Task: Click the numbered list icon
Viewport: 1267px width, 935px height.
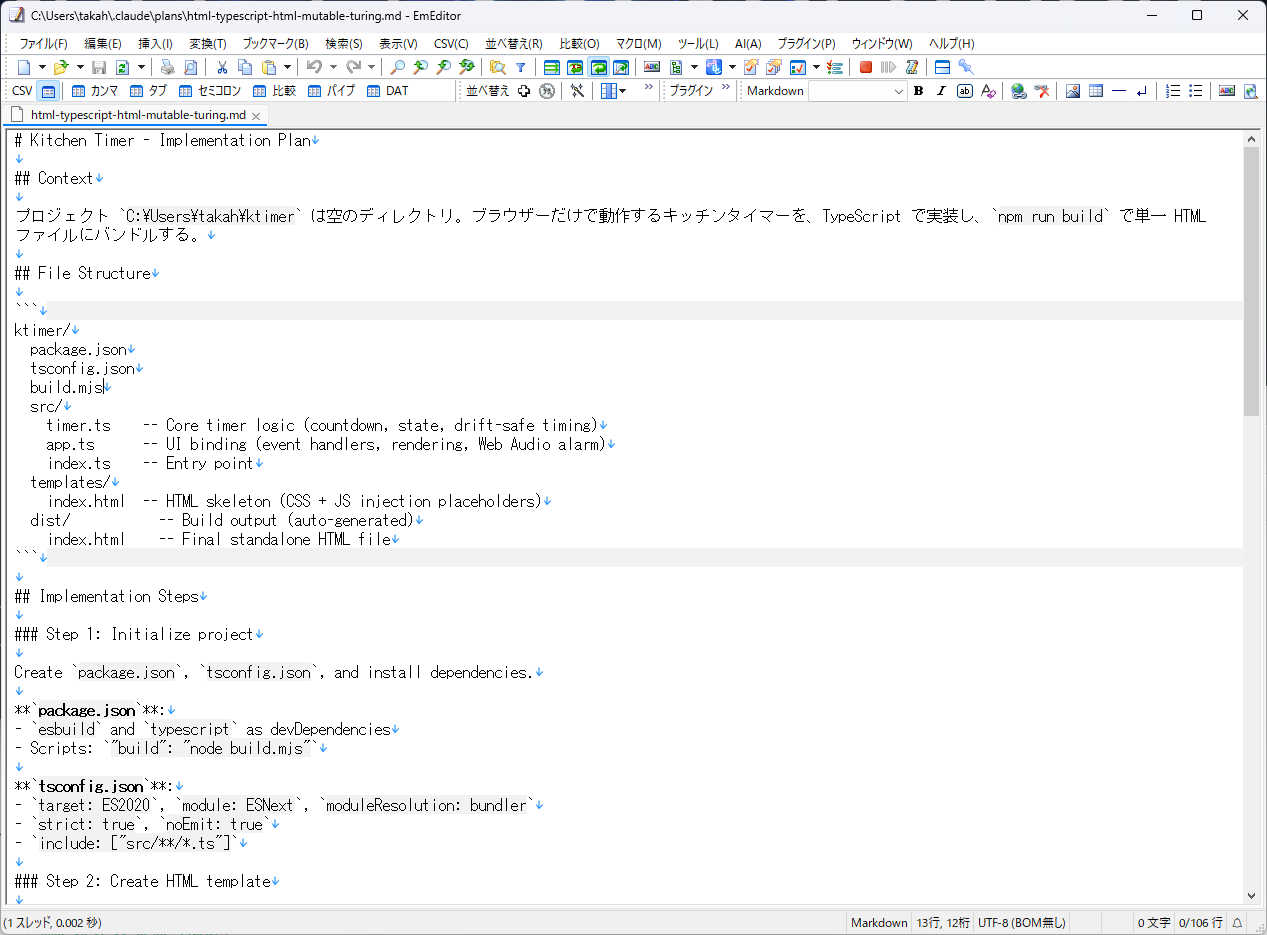Action: click(1173, 91)
